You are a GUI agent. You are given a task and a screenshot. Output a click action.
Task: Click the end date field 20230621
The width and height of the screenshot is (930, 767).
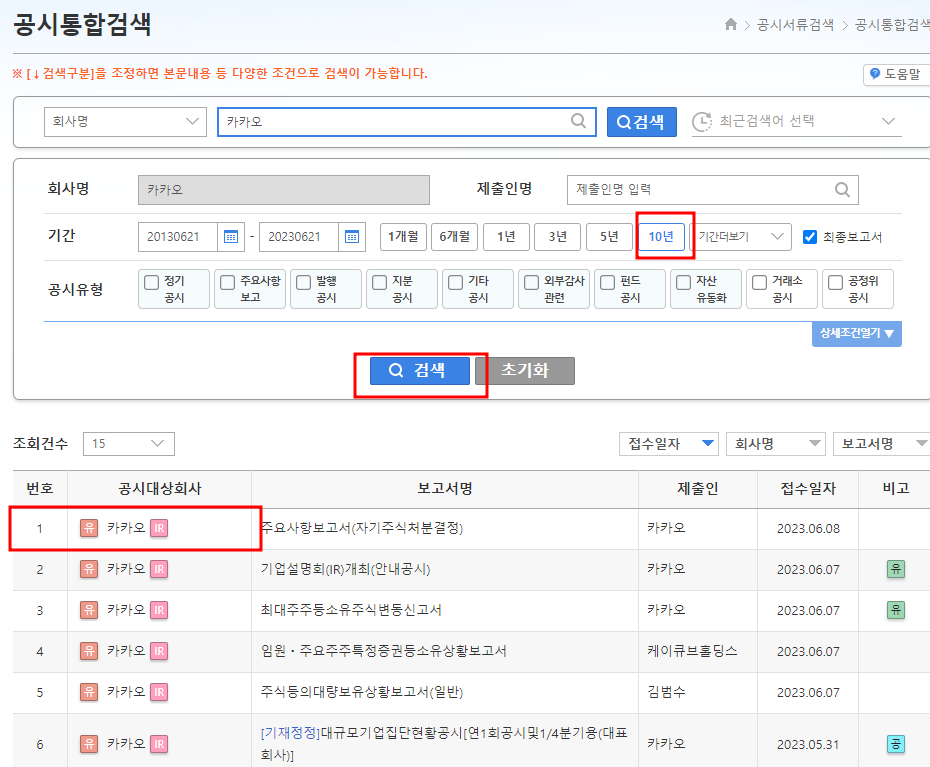coord(299,237)
